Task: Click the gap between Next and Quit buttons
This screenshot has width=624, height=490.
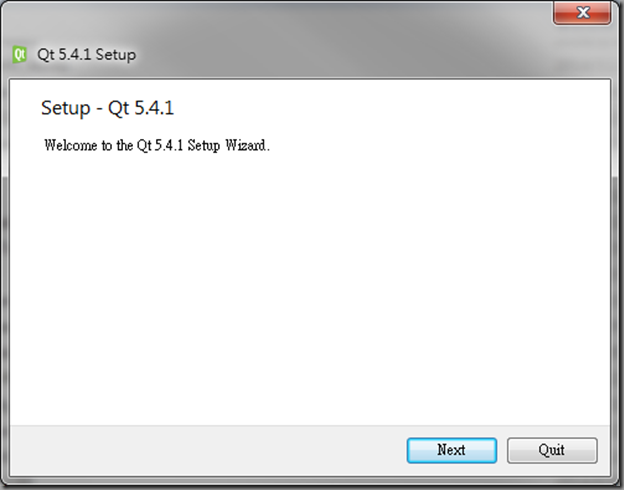Action: tap(502, 450)
